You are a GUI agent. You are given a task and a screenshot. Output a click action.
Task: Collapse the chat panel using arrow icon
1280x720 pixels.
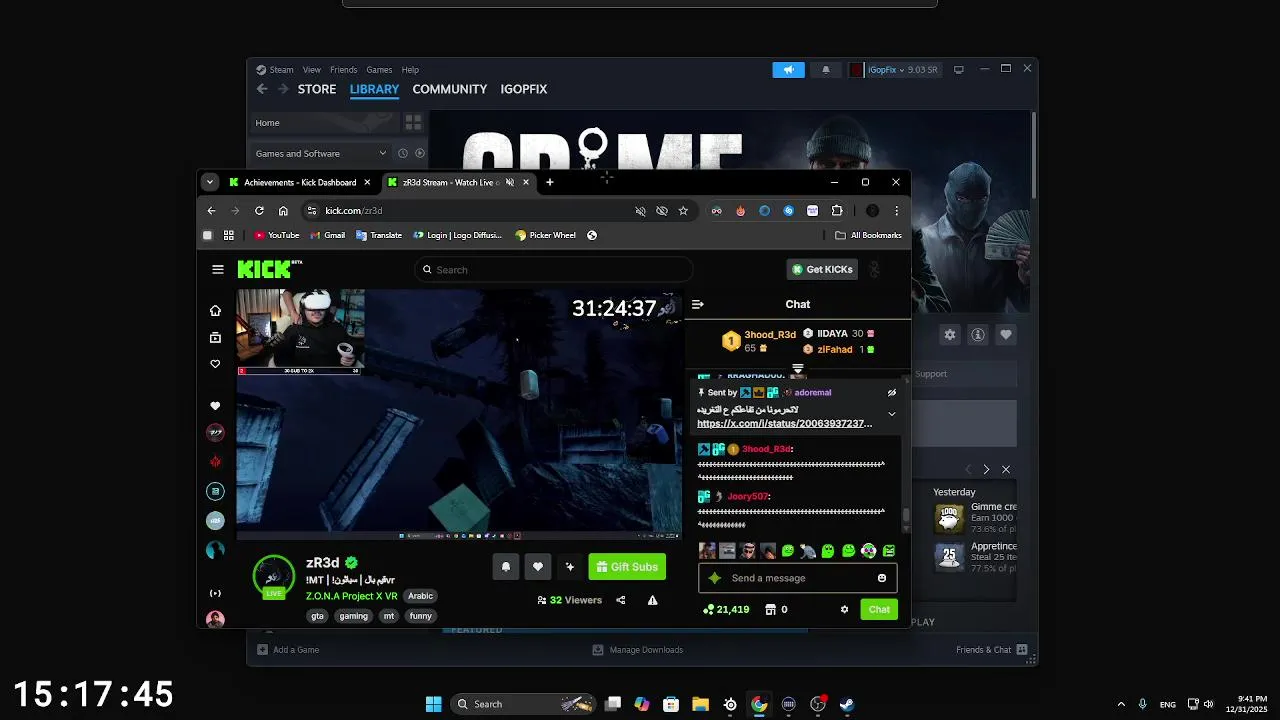(698, 304)
